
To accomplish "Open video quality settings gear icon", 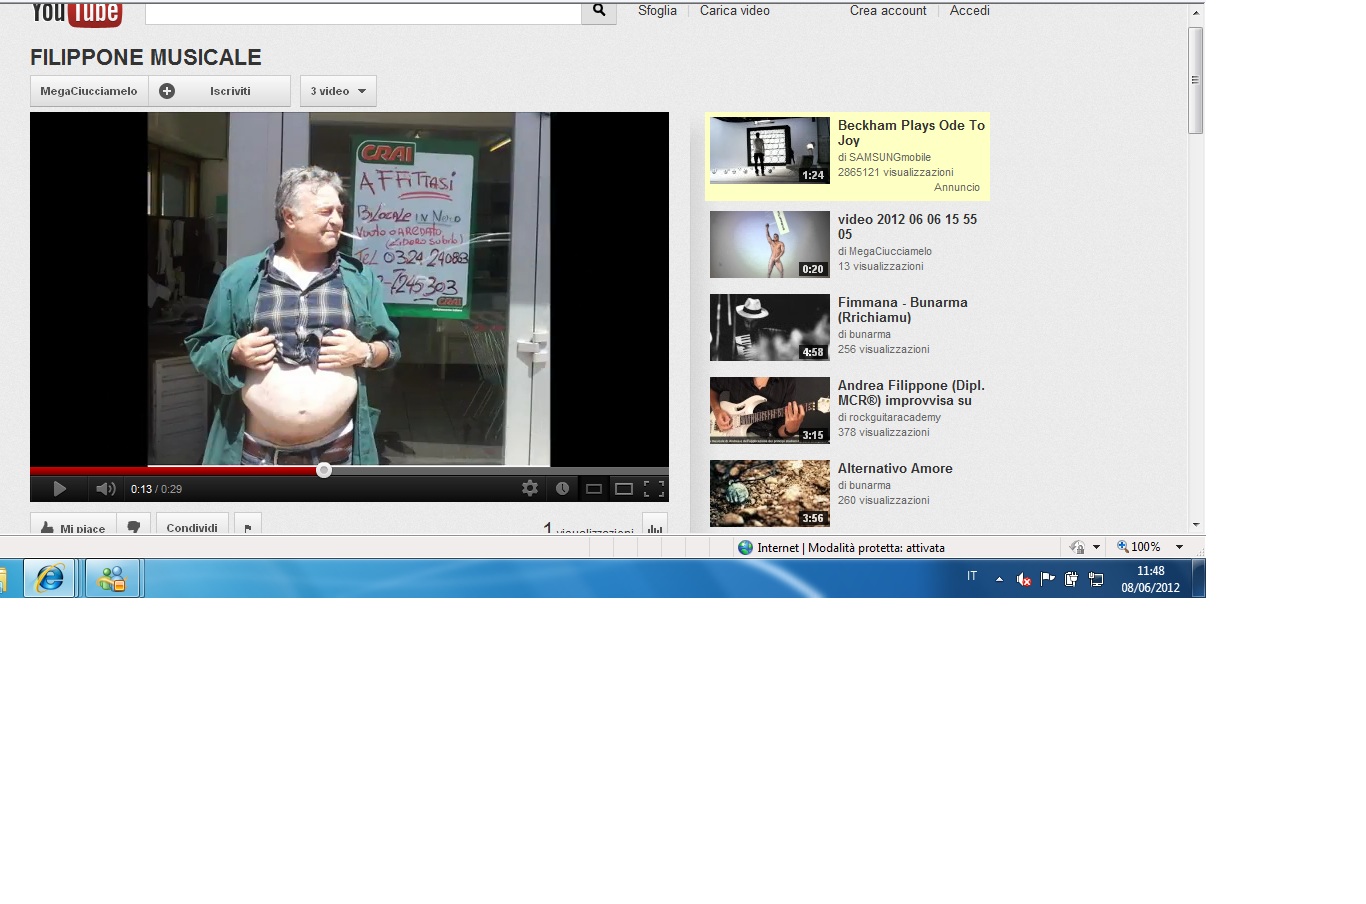I will 530,488.
